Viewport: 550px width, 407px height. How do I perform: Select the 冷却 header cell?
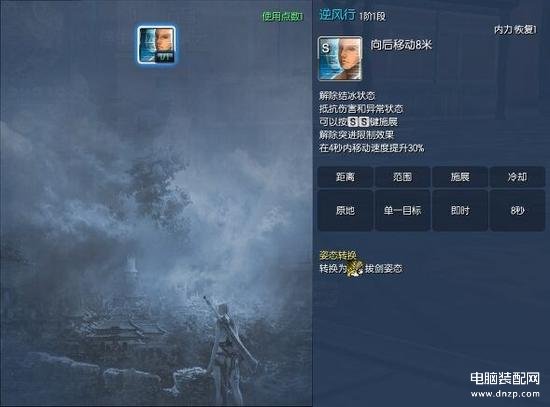pyautogui.click(x=517, y=177)
